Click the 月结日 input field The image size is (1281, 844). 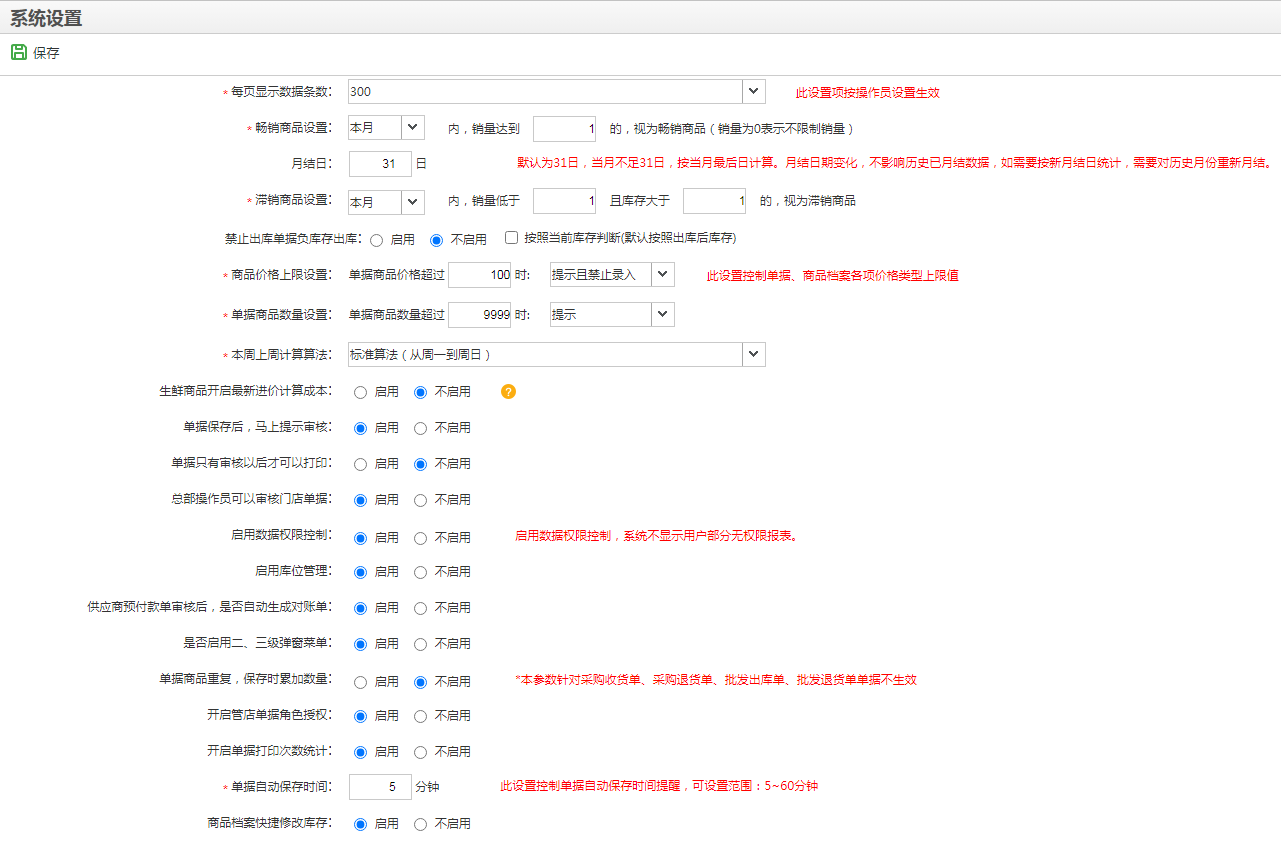pyautogui.click(x=380, y=164)
